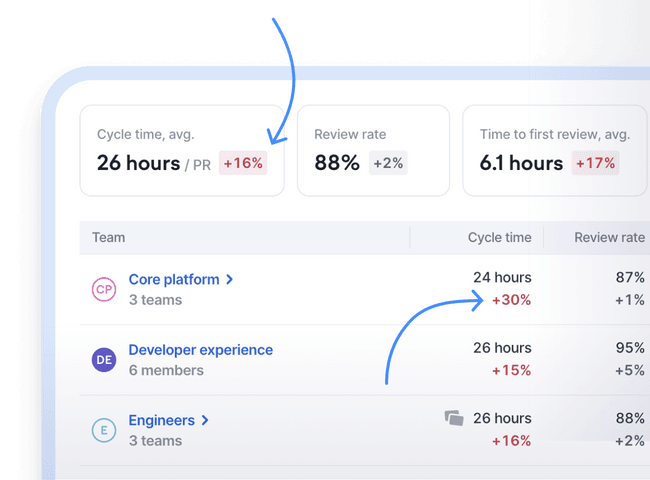Open the Core platform team link
Viewport: 650px width, 480px height.
(x=173, y=280)
